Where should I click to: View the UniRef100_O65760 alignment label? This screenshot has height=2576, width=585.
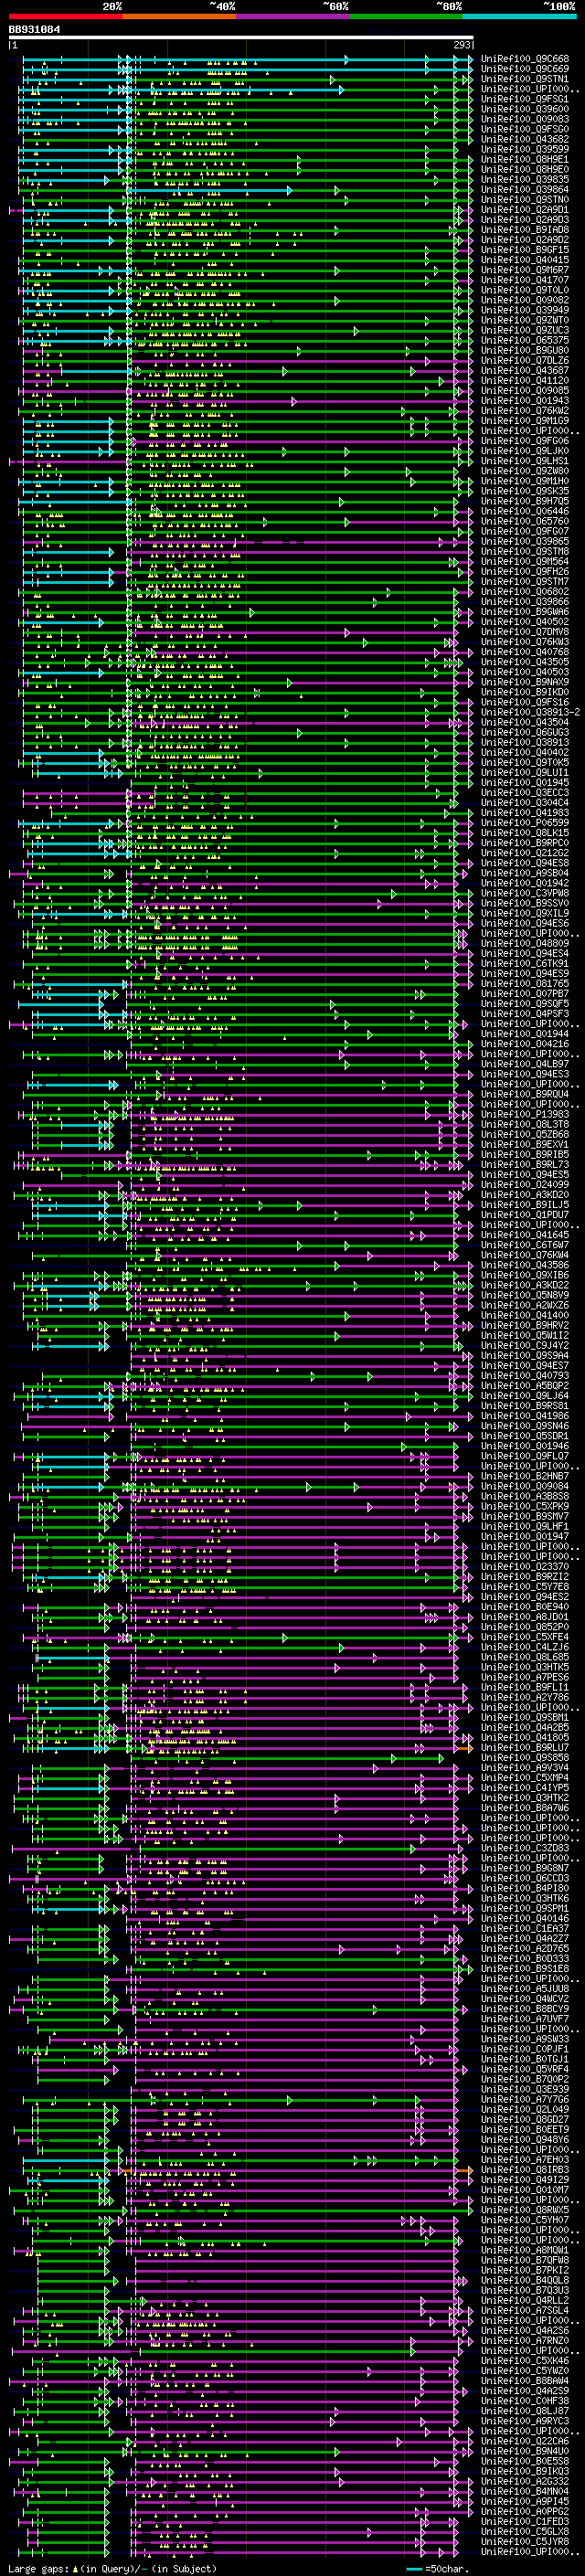[525, 521]
